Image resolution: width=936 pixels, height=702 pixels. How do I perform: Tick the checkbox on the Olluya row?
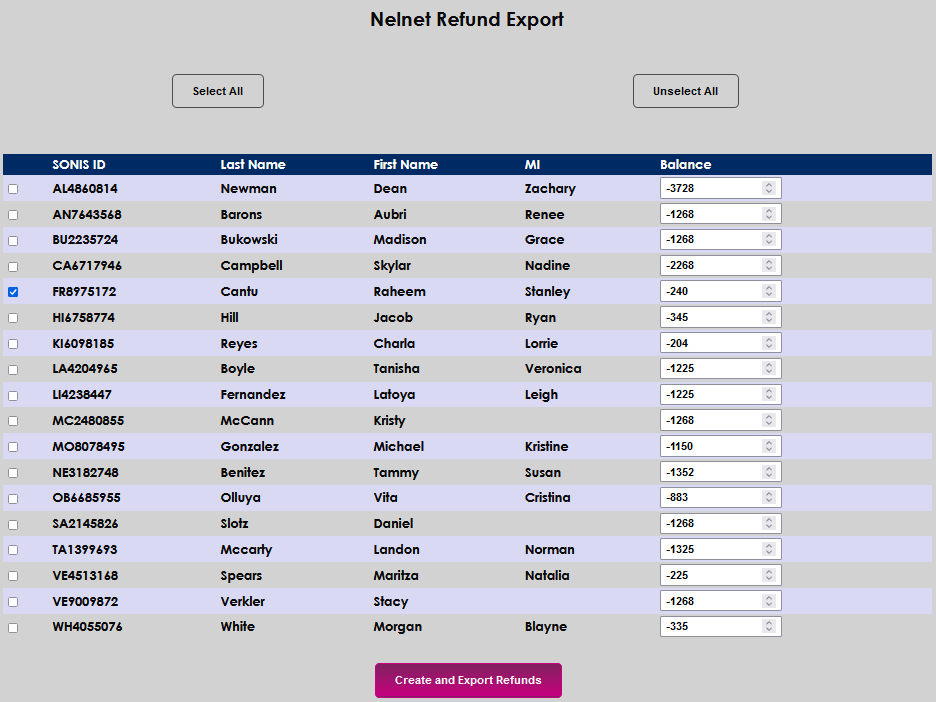13,497
